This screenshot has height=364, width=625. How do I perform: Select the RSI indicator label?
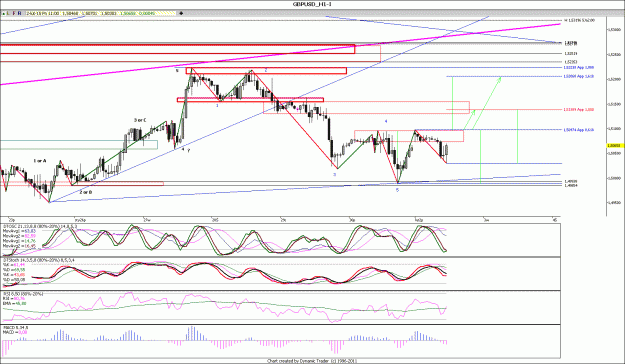pyautogui.click(x=23, y=294)
